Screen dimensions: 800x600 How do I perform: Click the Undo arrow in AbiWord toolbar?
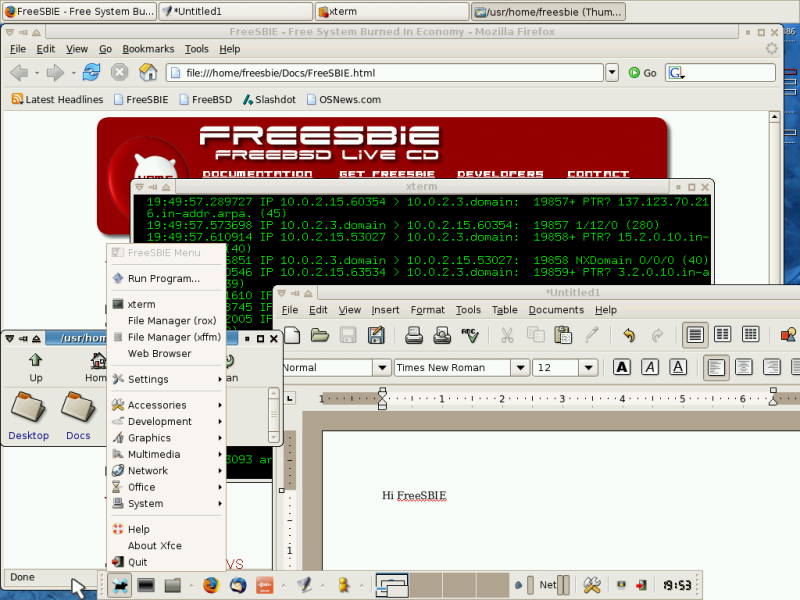click(629, 335)
